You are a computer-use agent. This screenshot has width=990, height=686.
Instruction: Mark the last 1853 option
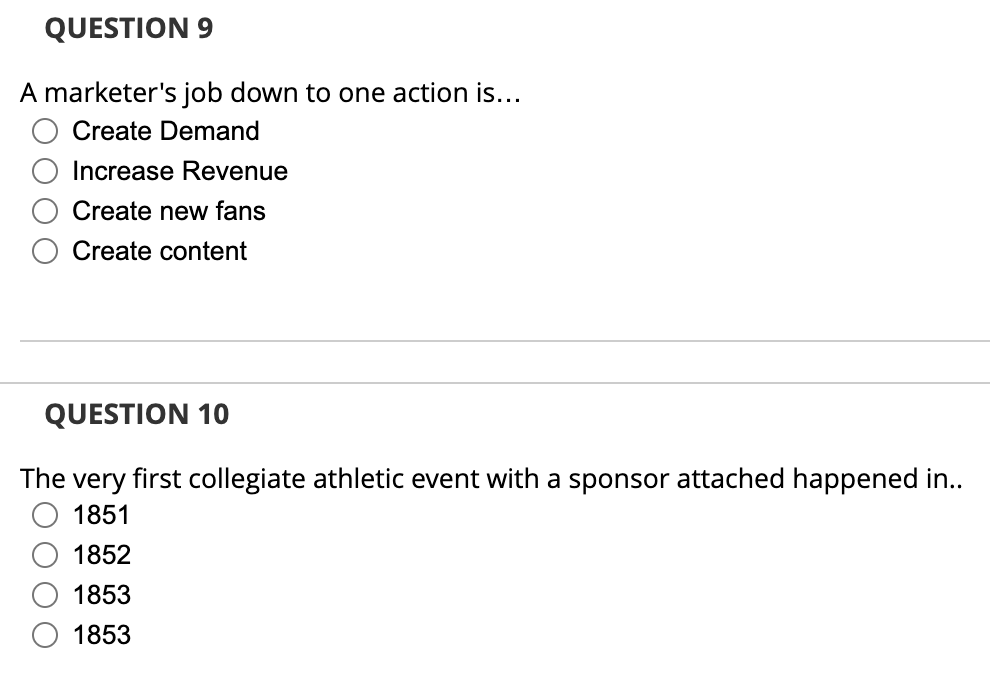44,635
